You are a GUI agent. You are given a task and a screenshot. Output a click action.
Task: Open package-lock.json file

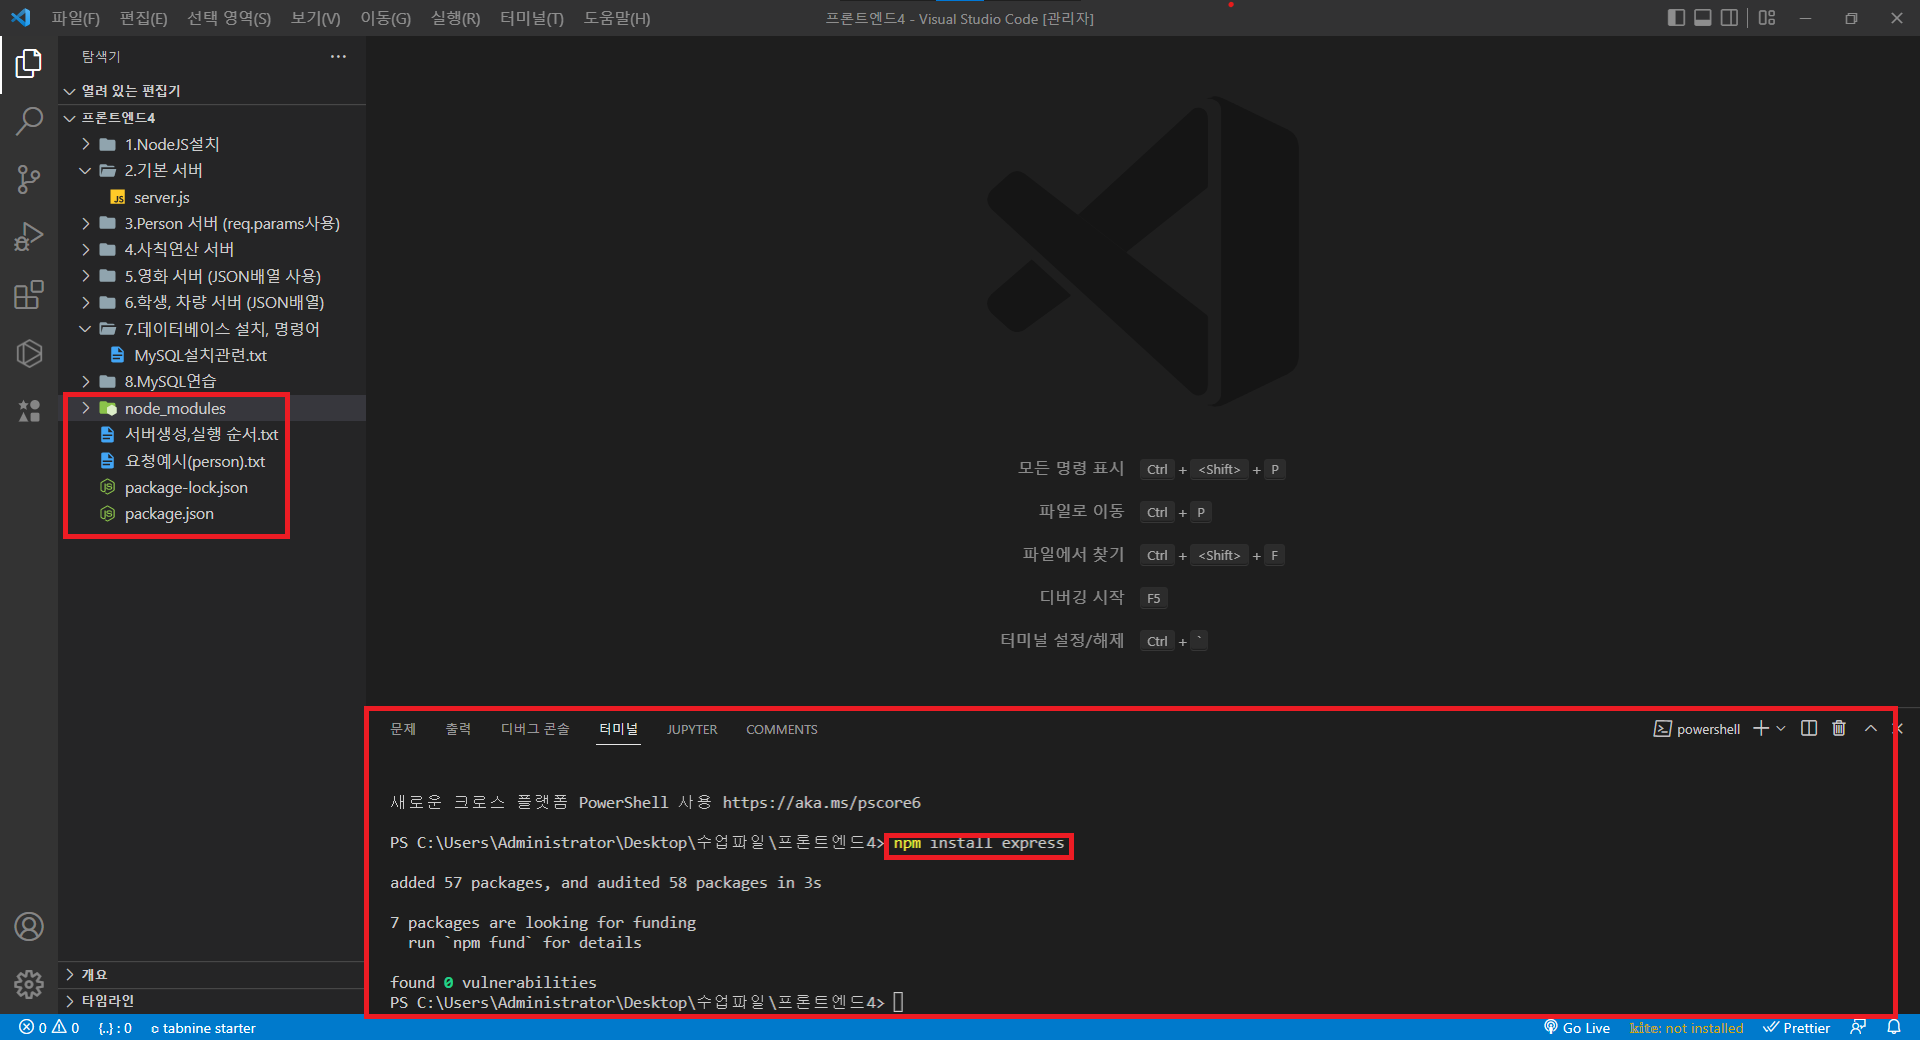point(212,487)
